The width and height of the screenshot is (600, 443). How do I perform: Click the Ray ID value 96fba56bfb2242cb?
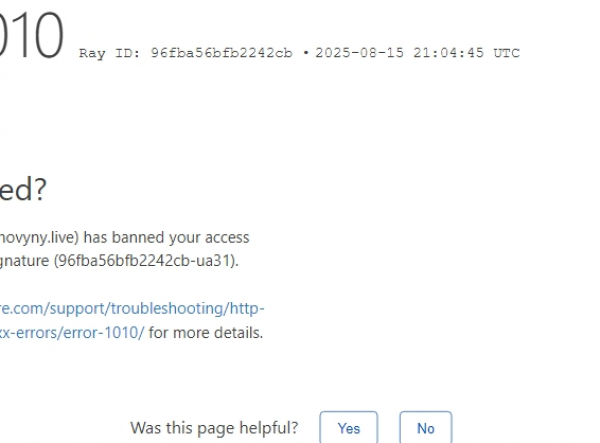tap(222, 53)
